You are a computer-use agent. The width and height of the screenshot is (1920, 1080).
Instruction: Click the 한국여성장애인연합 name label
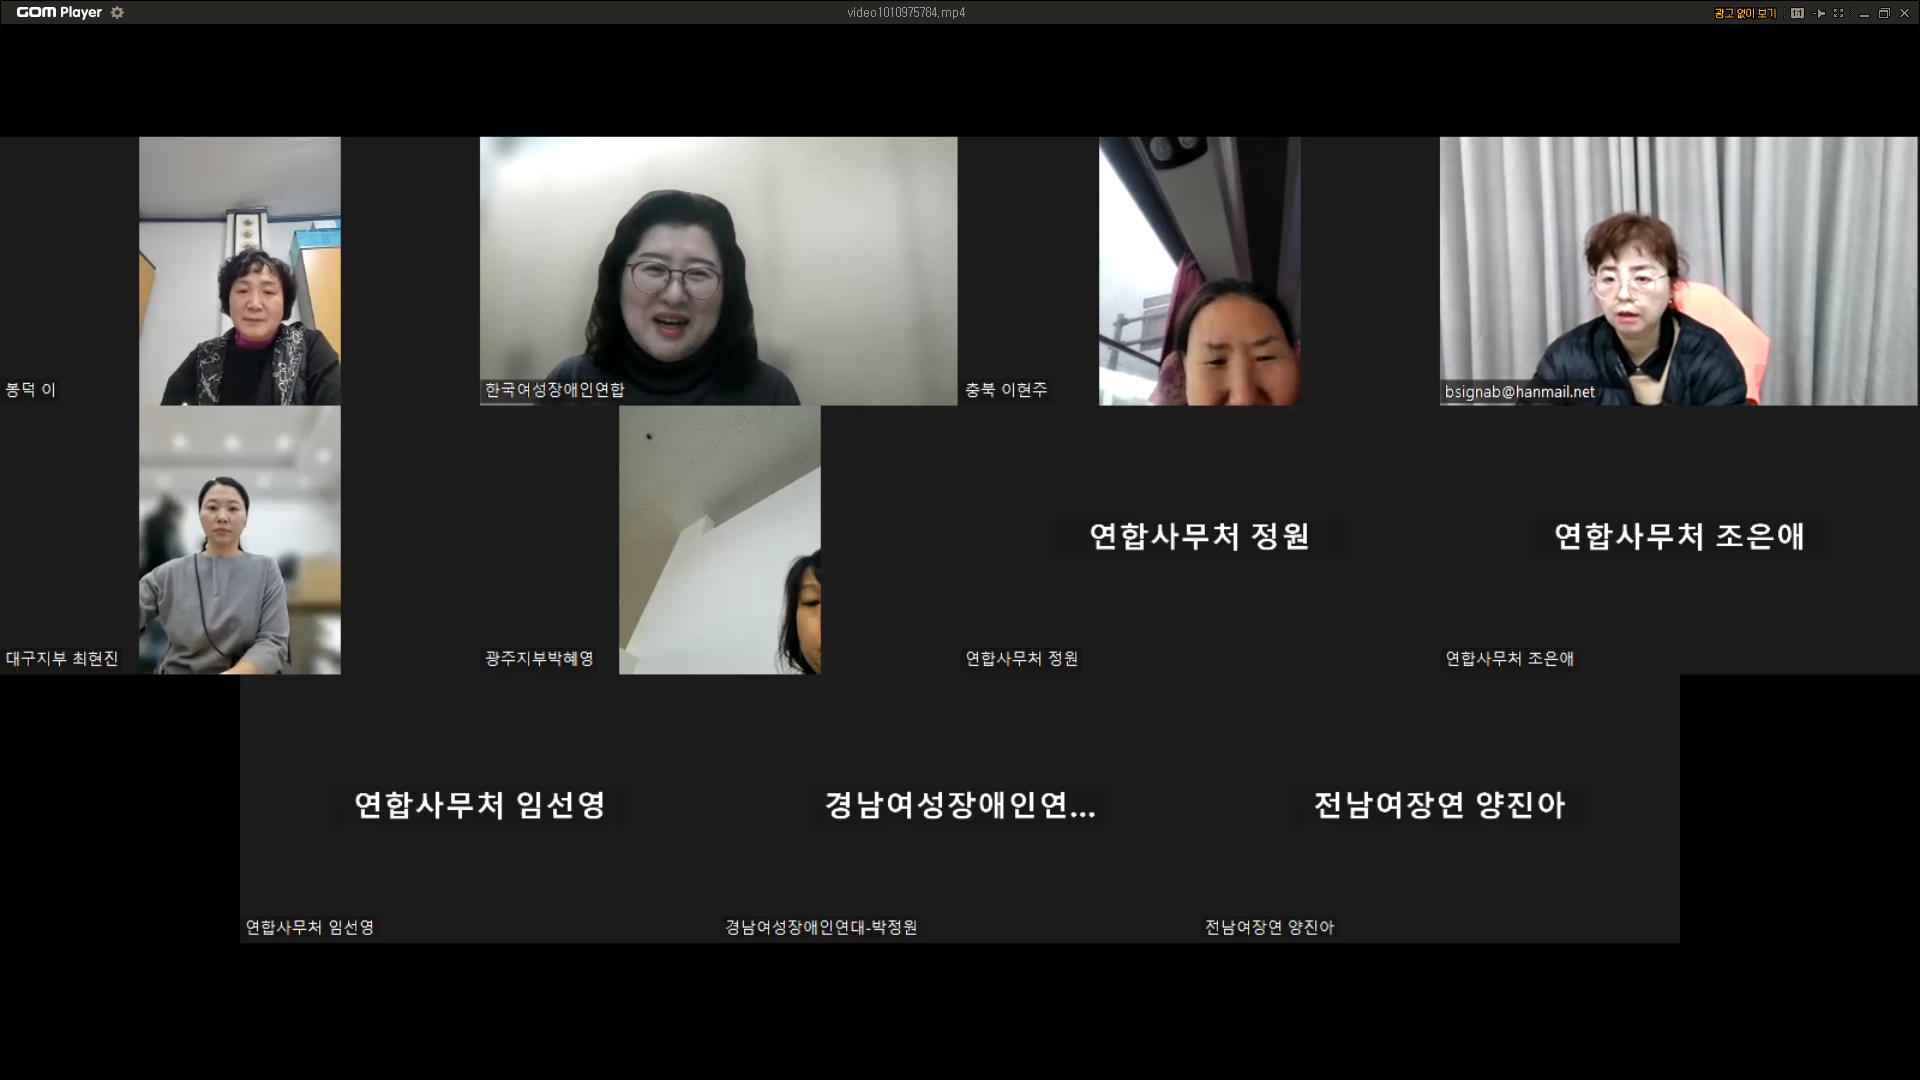tap(555, 390)
